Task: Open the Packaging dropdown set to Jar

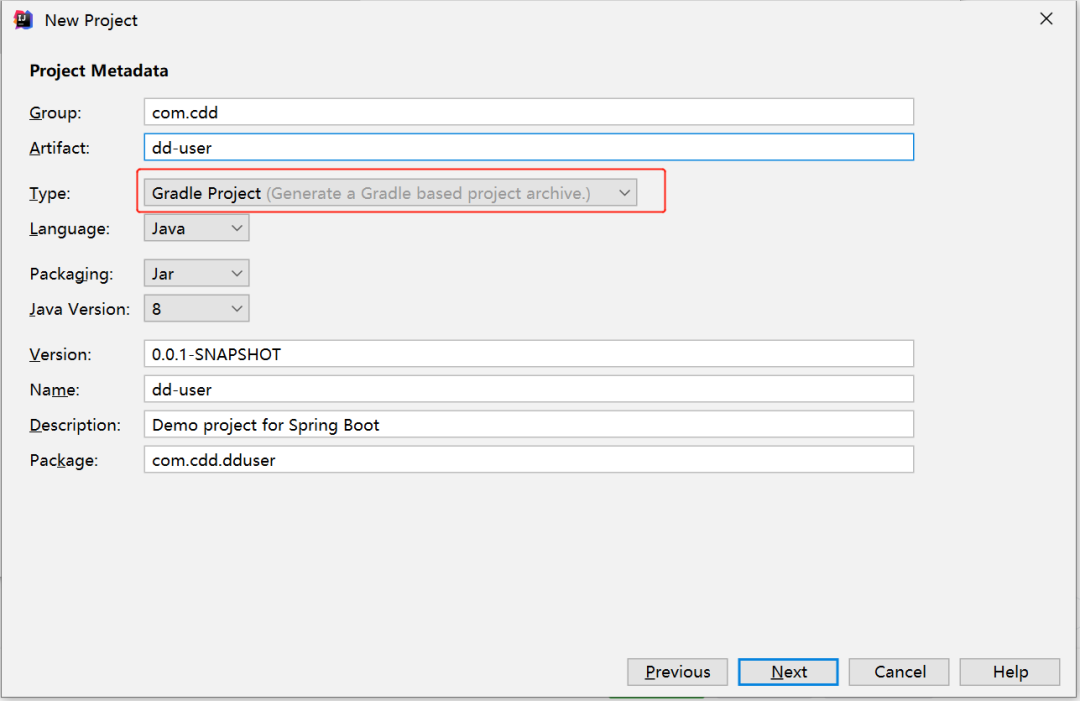Action: point(196,273)
